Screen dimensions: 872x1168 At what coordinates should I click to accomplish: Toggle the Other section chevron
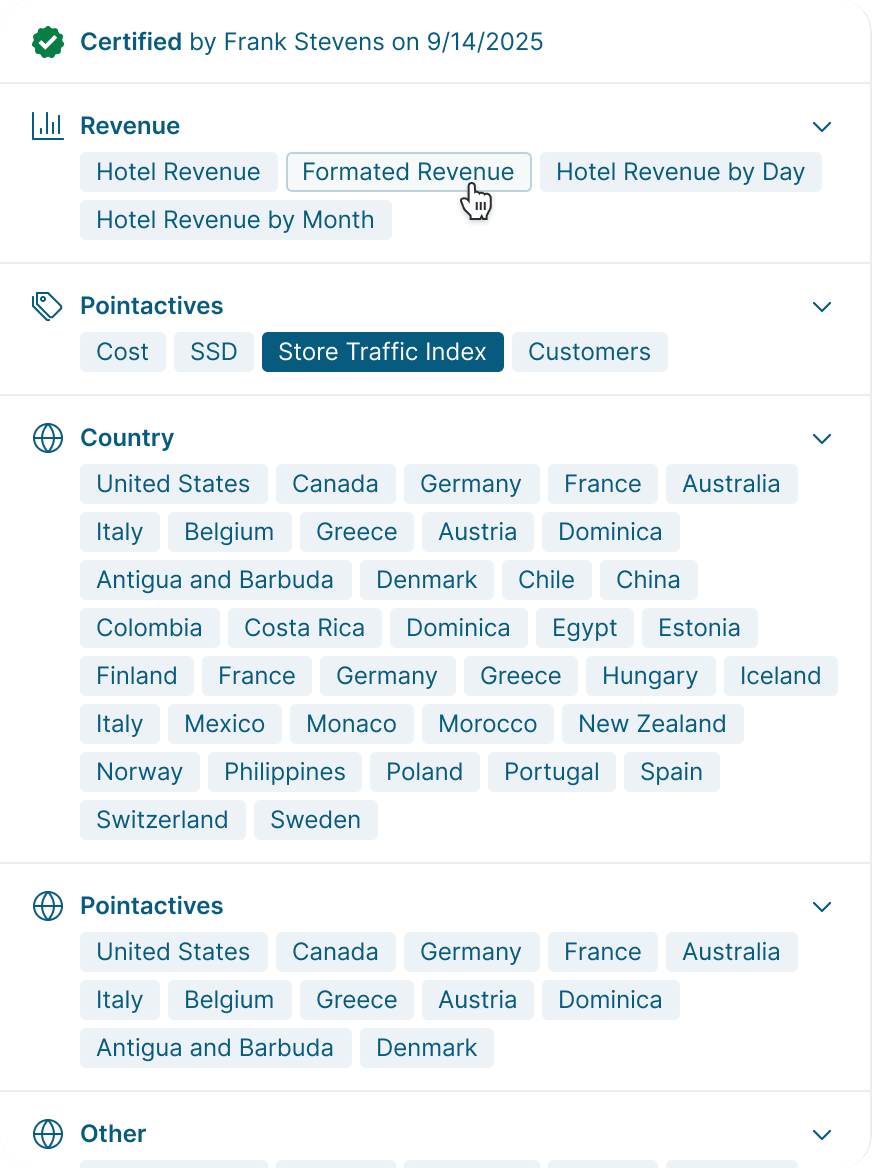[x=822, y=1135]
